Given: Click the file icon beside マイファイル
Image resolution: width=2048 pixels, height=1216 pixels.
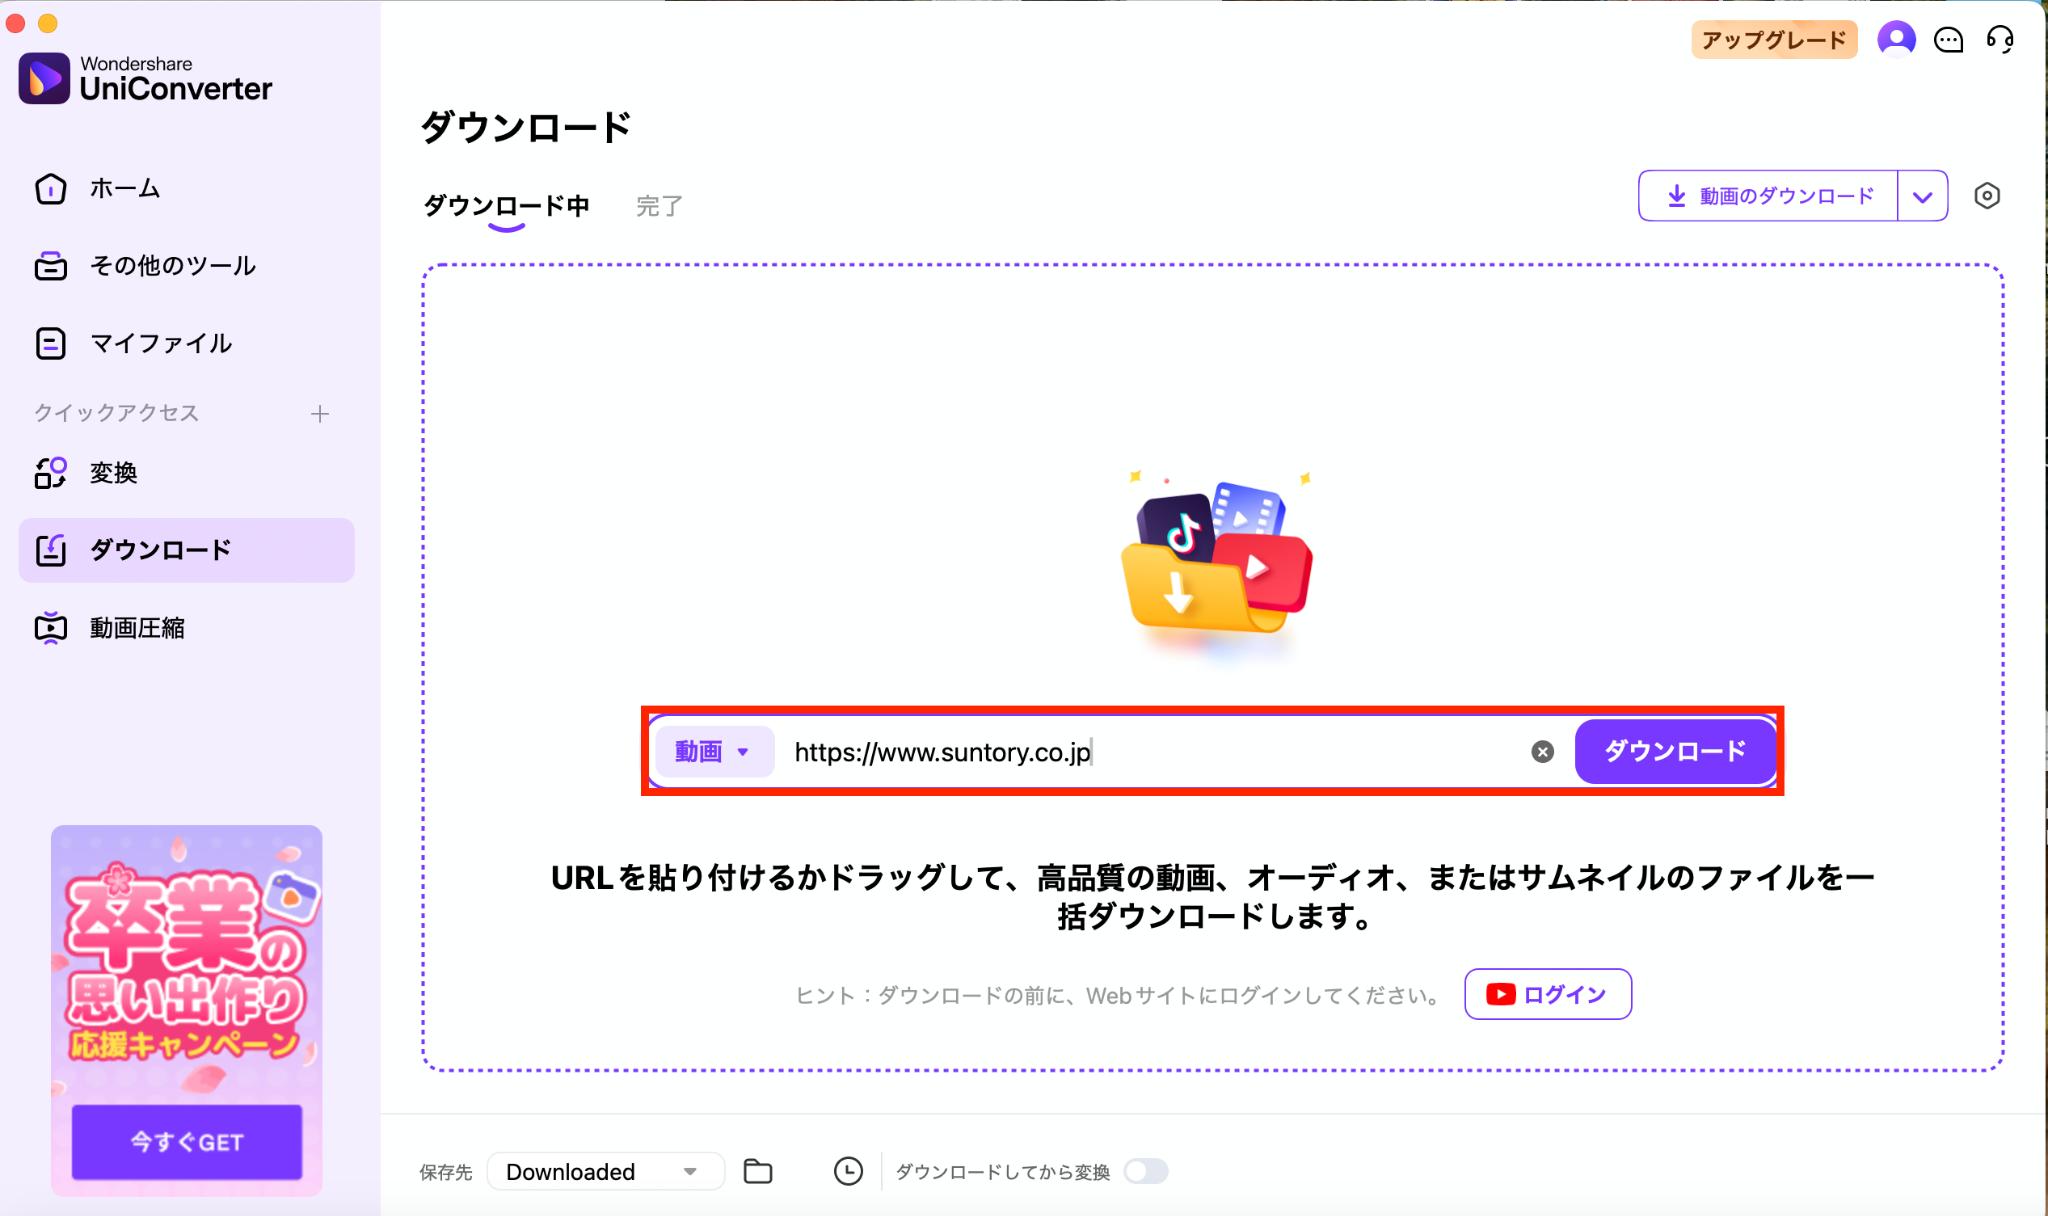Looking at the screenshot, I should click(51, 343).
